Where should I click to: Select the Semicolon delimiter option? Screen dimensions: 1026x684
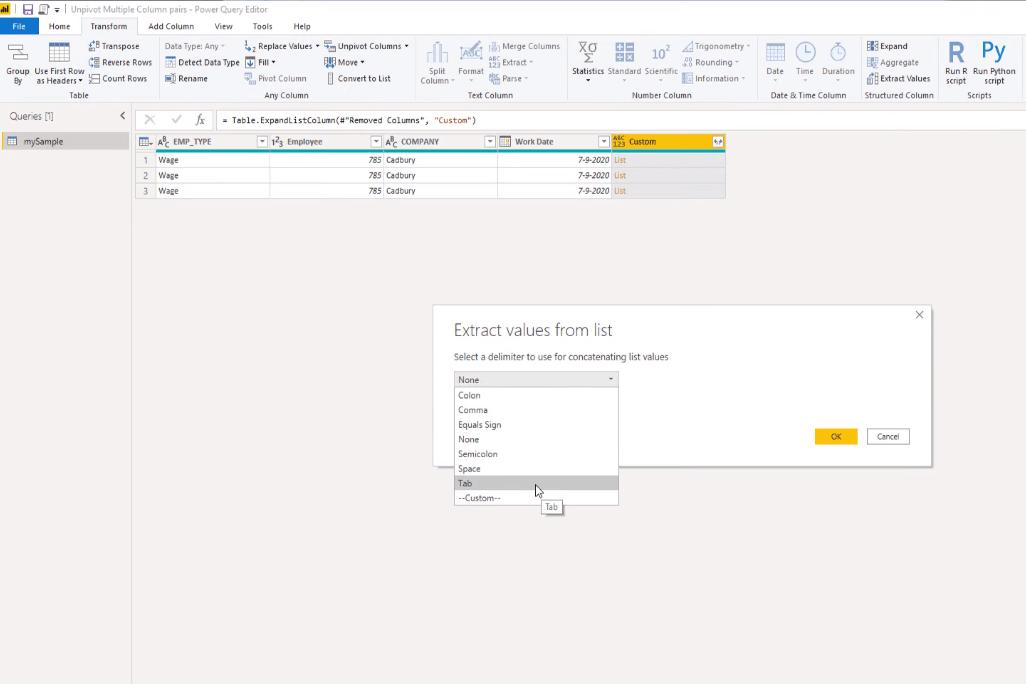[x=536, y=454]
